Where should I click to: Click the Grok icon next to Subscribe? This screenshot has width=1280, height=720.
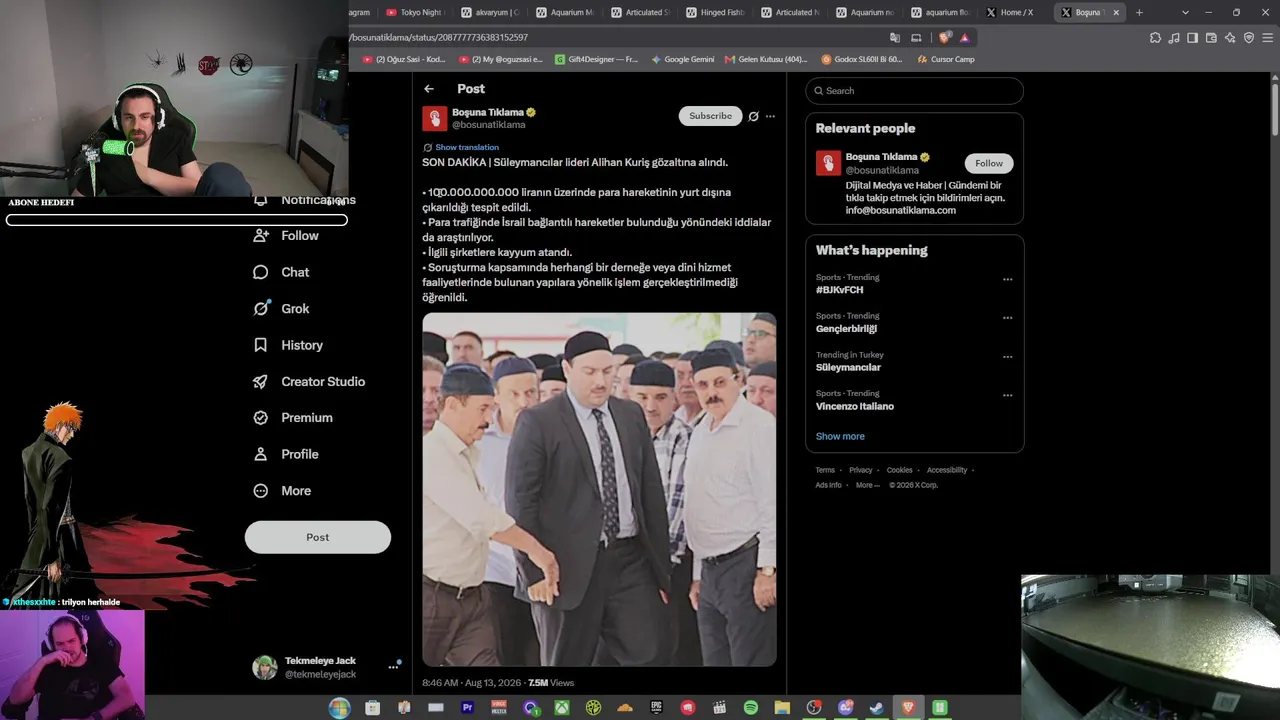(x=753, y=116)
